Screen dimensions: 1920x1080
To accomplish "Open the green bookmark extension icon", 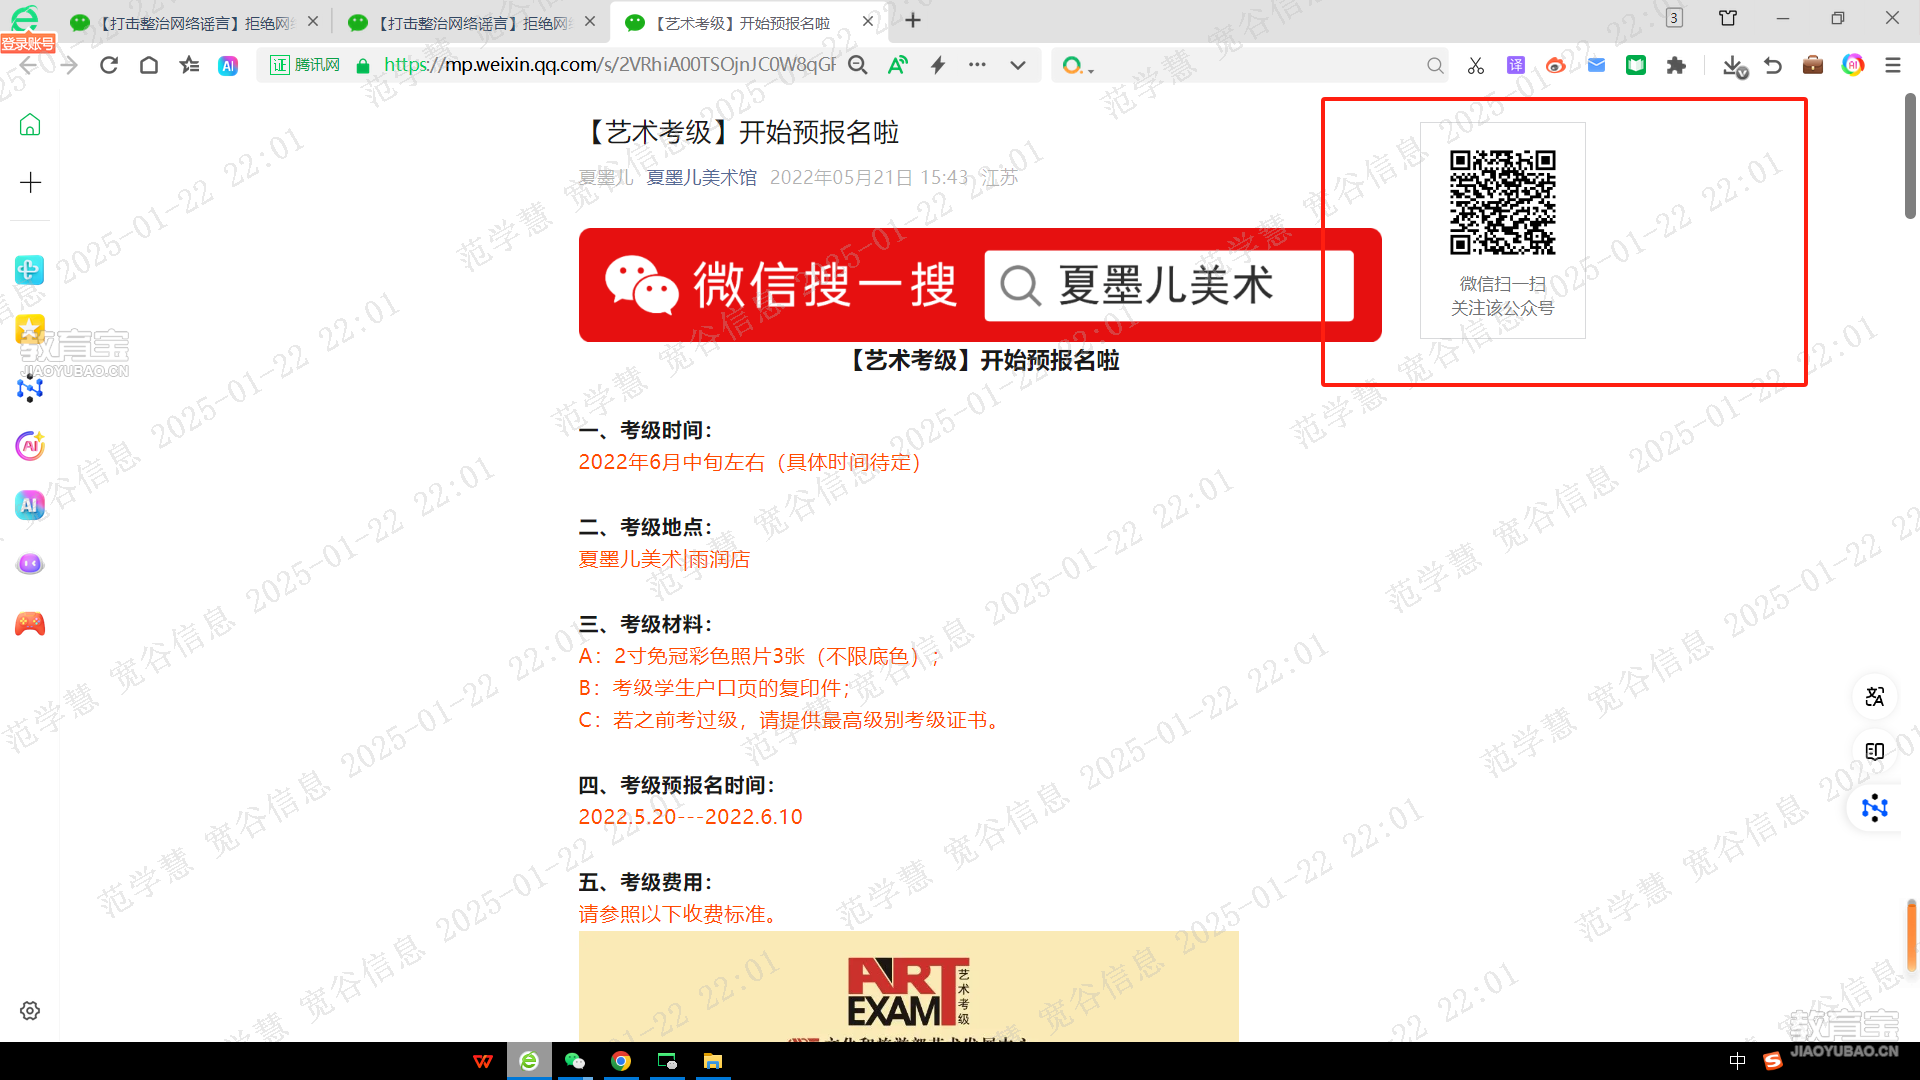I will pos(1636,66).
